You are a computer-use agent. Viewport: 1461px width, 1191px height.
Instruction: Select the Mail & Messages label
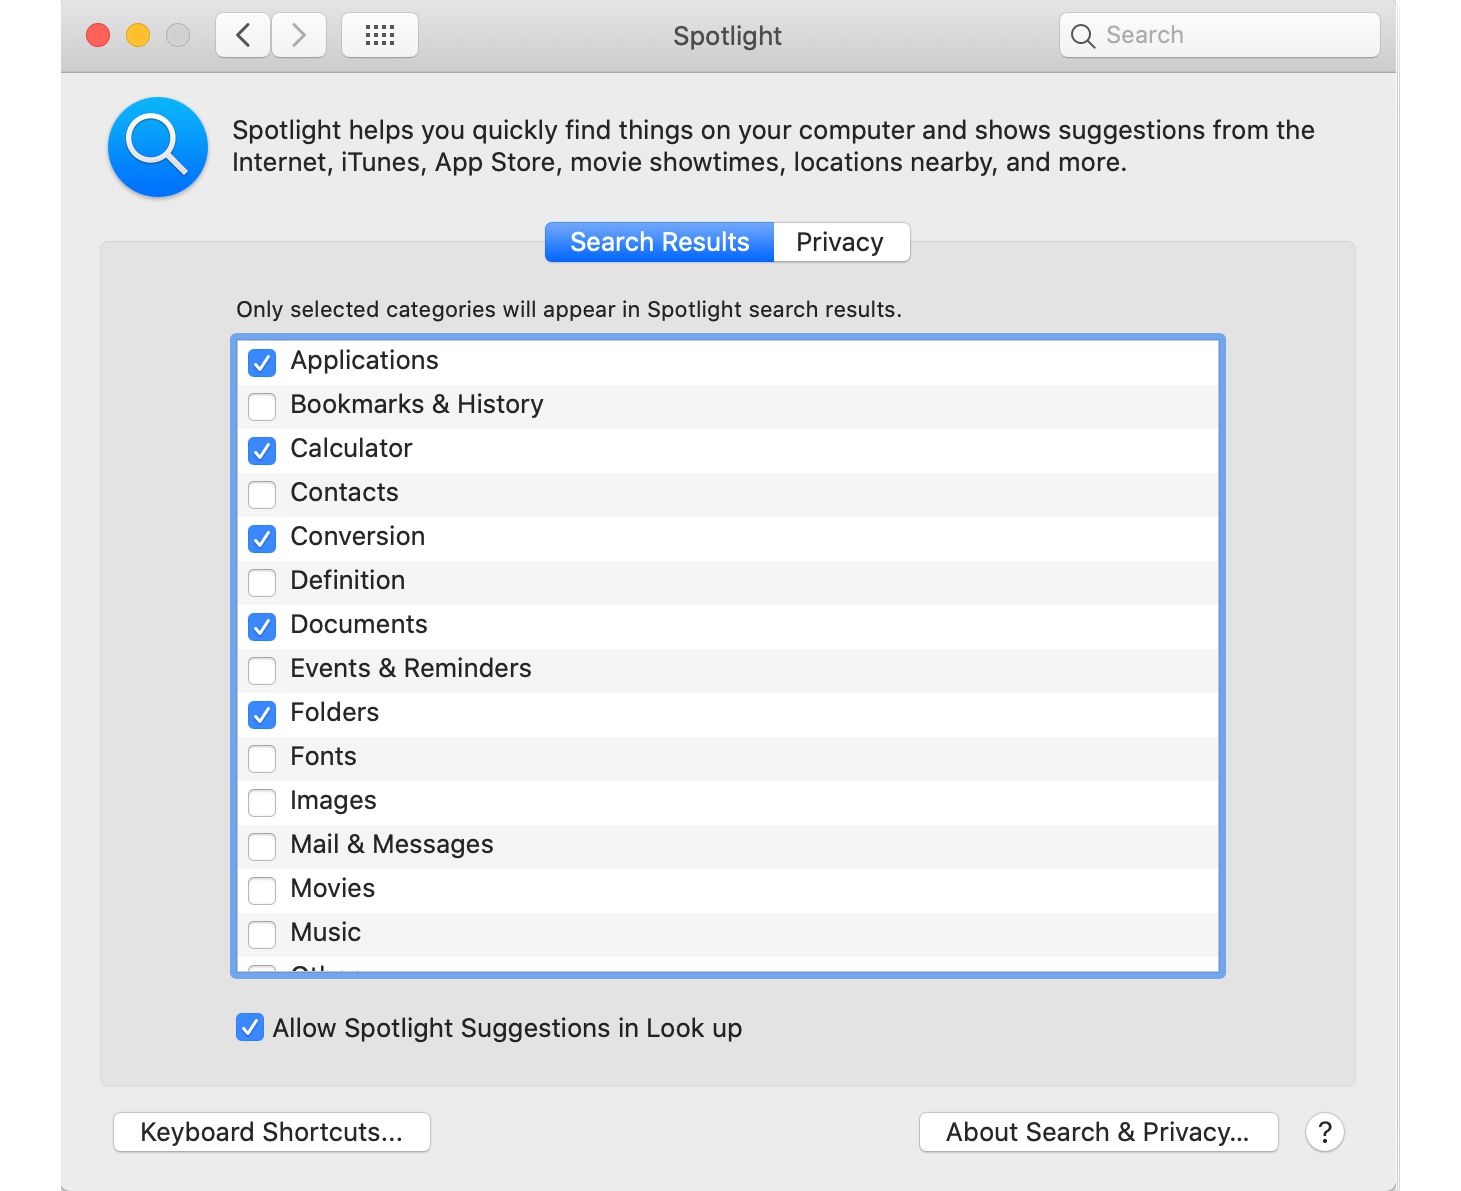tap(391, 844)
